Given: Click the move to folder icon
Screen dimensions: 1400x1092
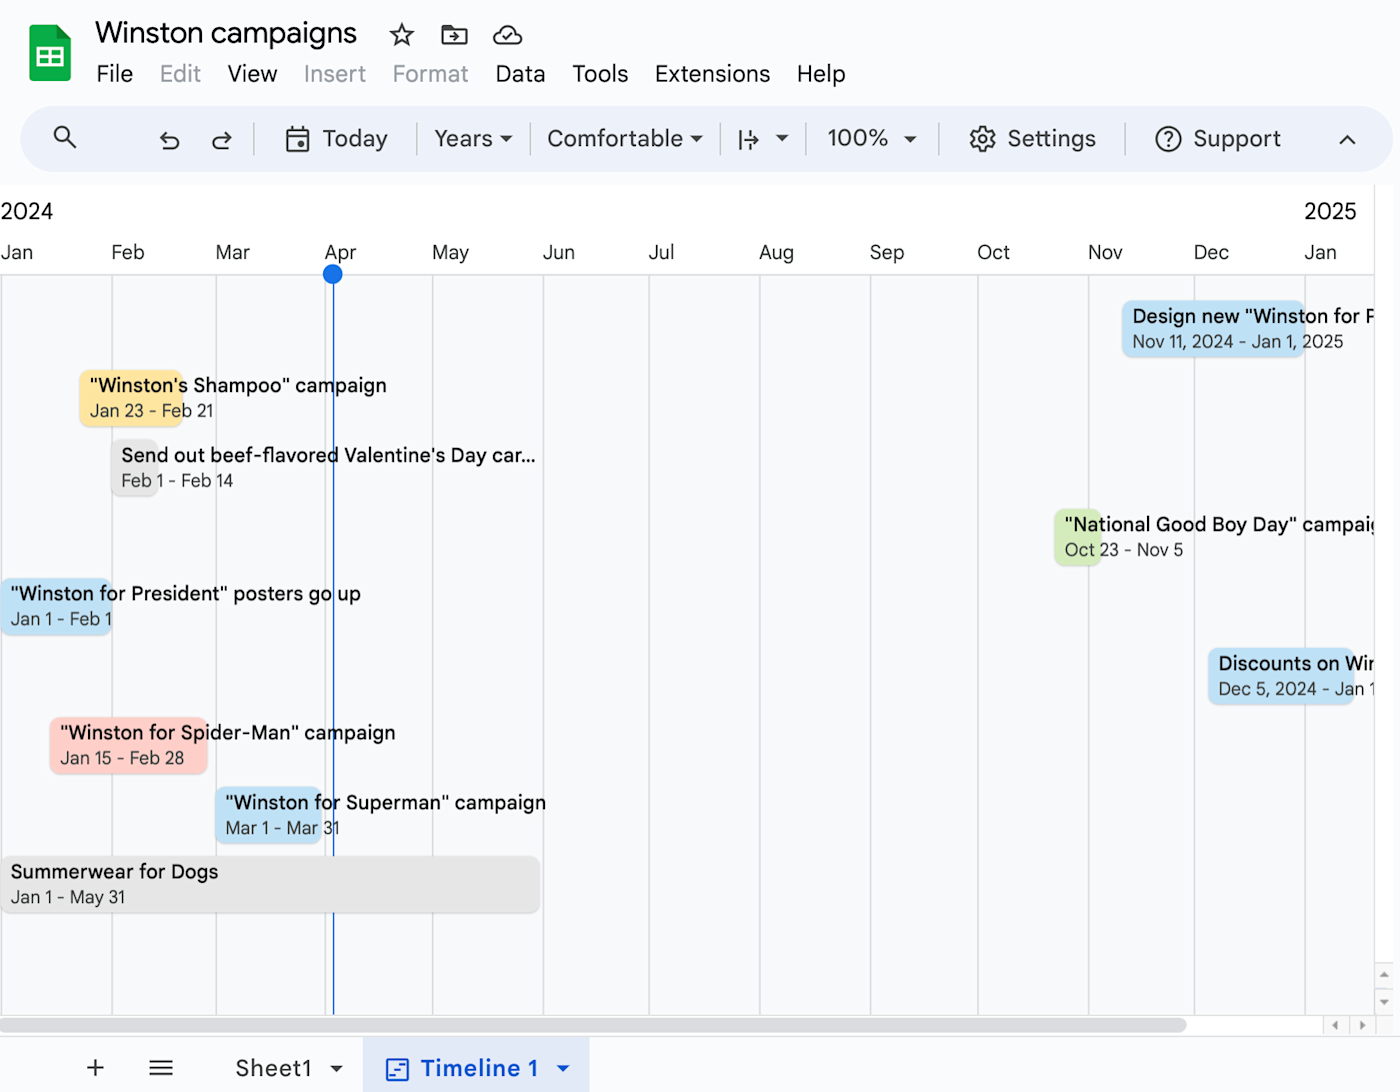Looking at the screenshot, I should coord(454,35).
